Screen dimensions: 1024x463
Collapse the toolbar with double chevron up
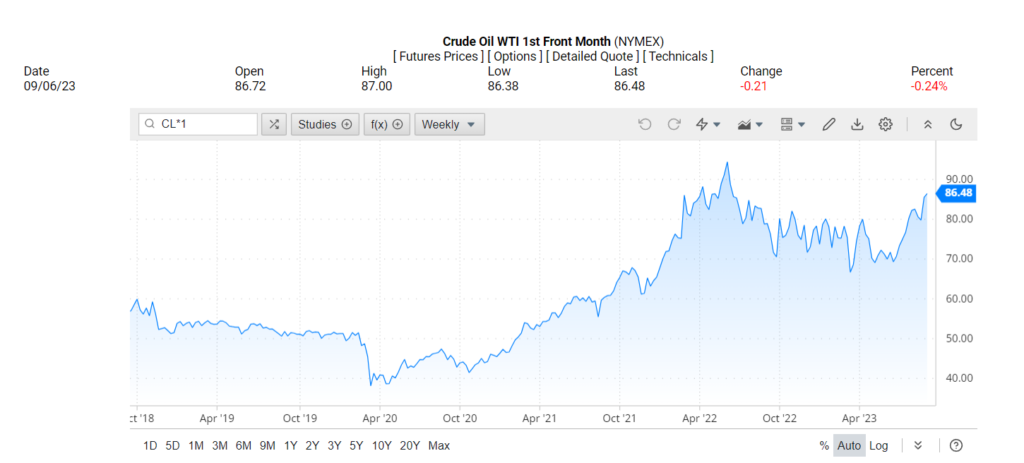[927, 124]
